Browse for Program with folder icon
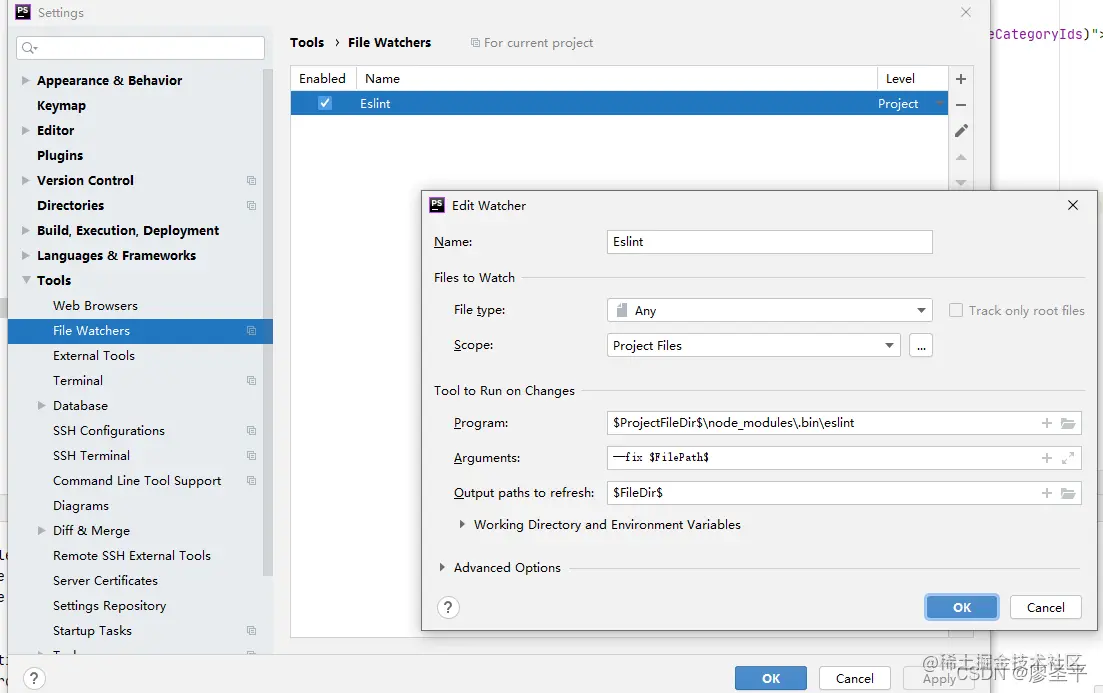Screen dimensions: 1103x693 tap(1068, 423)
